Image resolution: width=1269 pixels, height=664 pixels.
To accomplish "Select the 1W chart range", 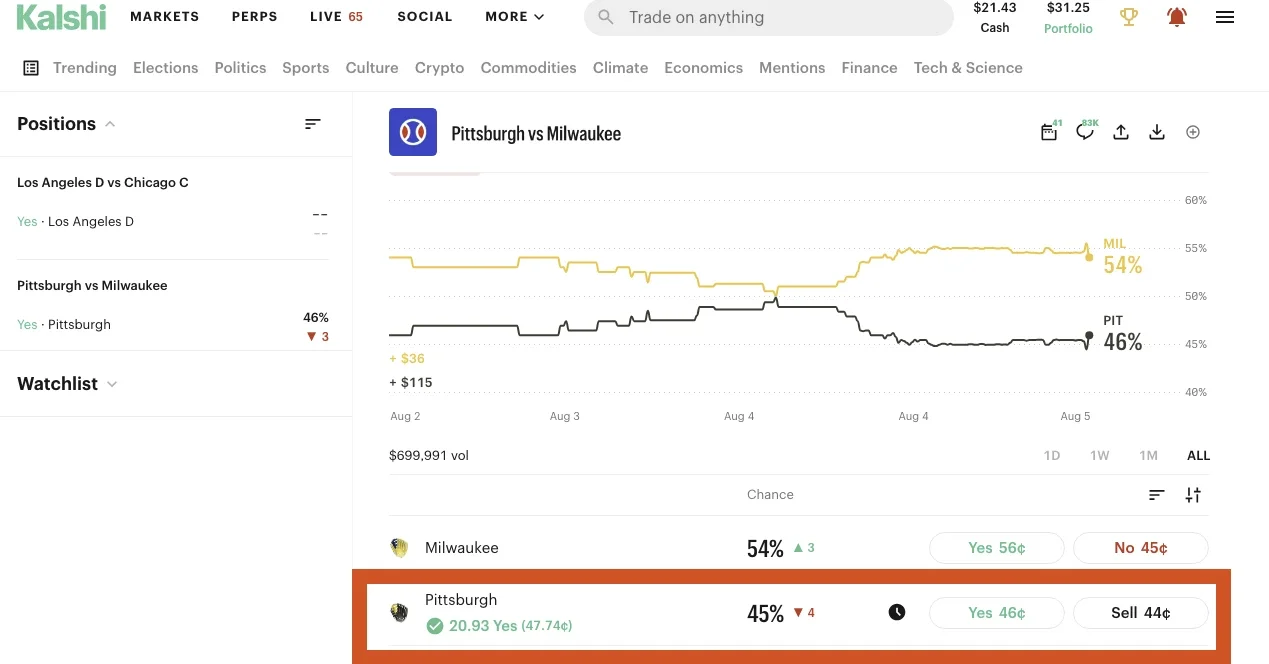I will 1100,455.
